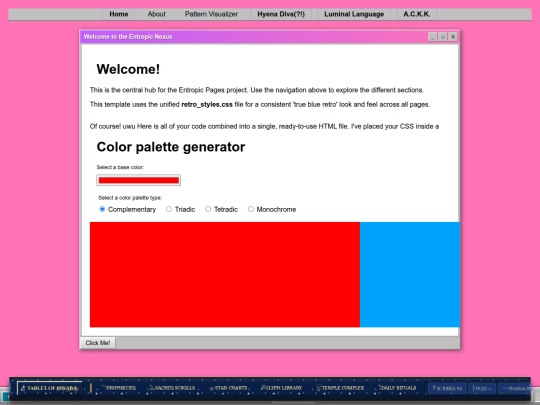Open Star Charts in the bottom bar
540x405 pixels.
(x=228, y=388)
